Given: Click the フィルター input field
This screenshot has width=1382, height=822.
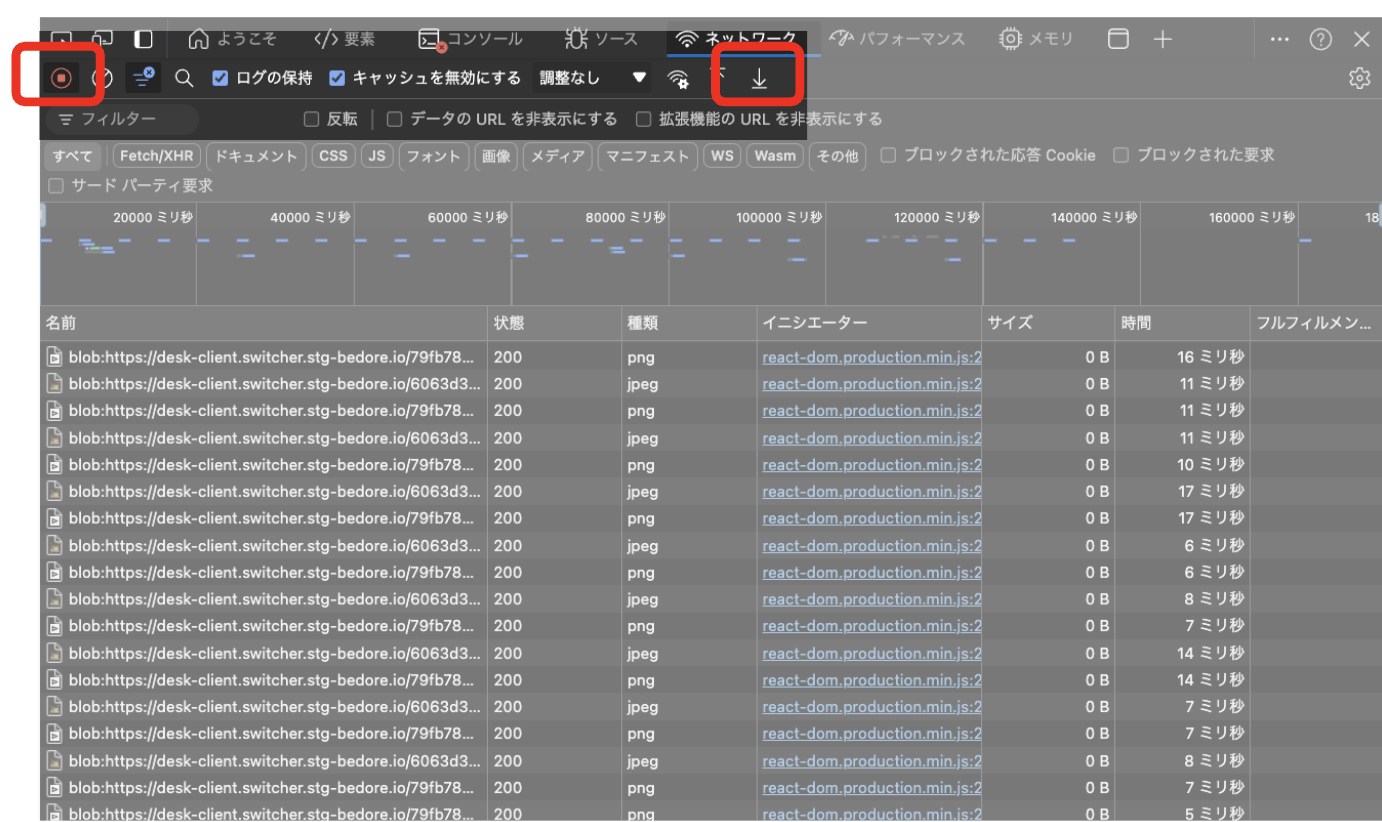Looking at the screenshot, I should 122,119.
